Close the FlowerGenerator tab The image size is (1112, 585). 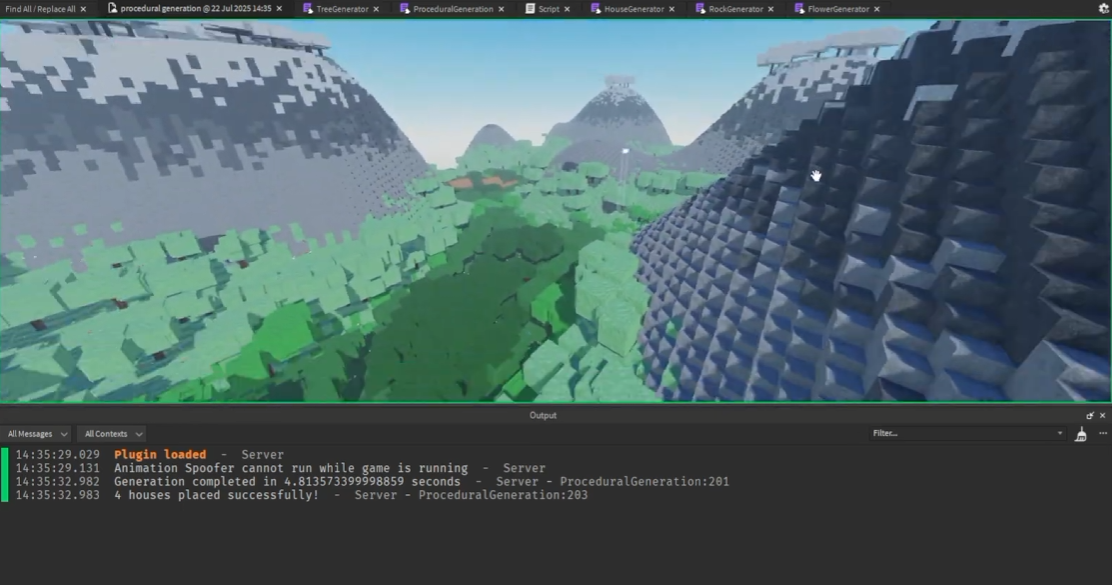877,9
